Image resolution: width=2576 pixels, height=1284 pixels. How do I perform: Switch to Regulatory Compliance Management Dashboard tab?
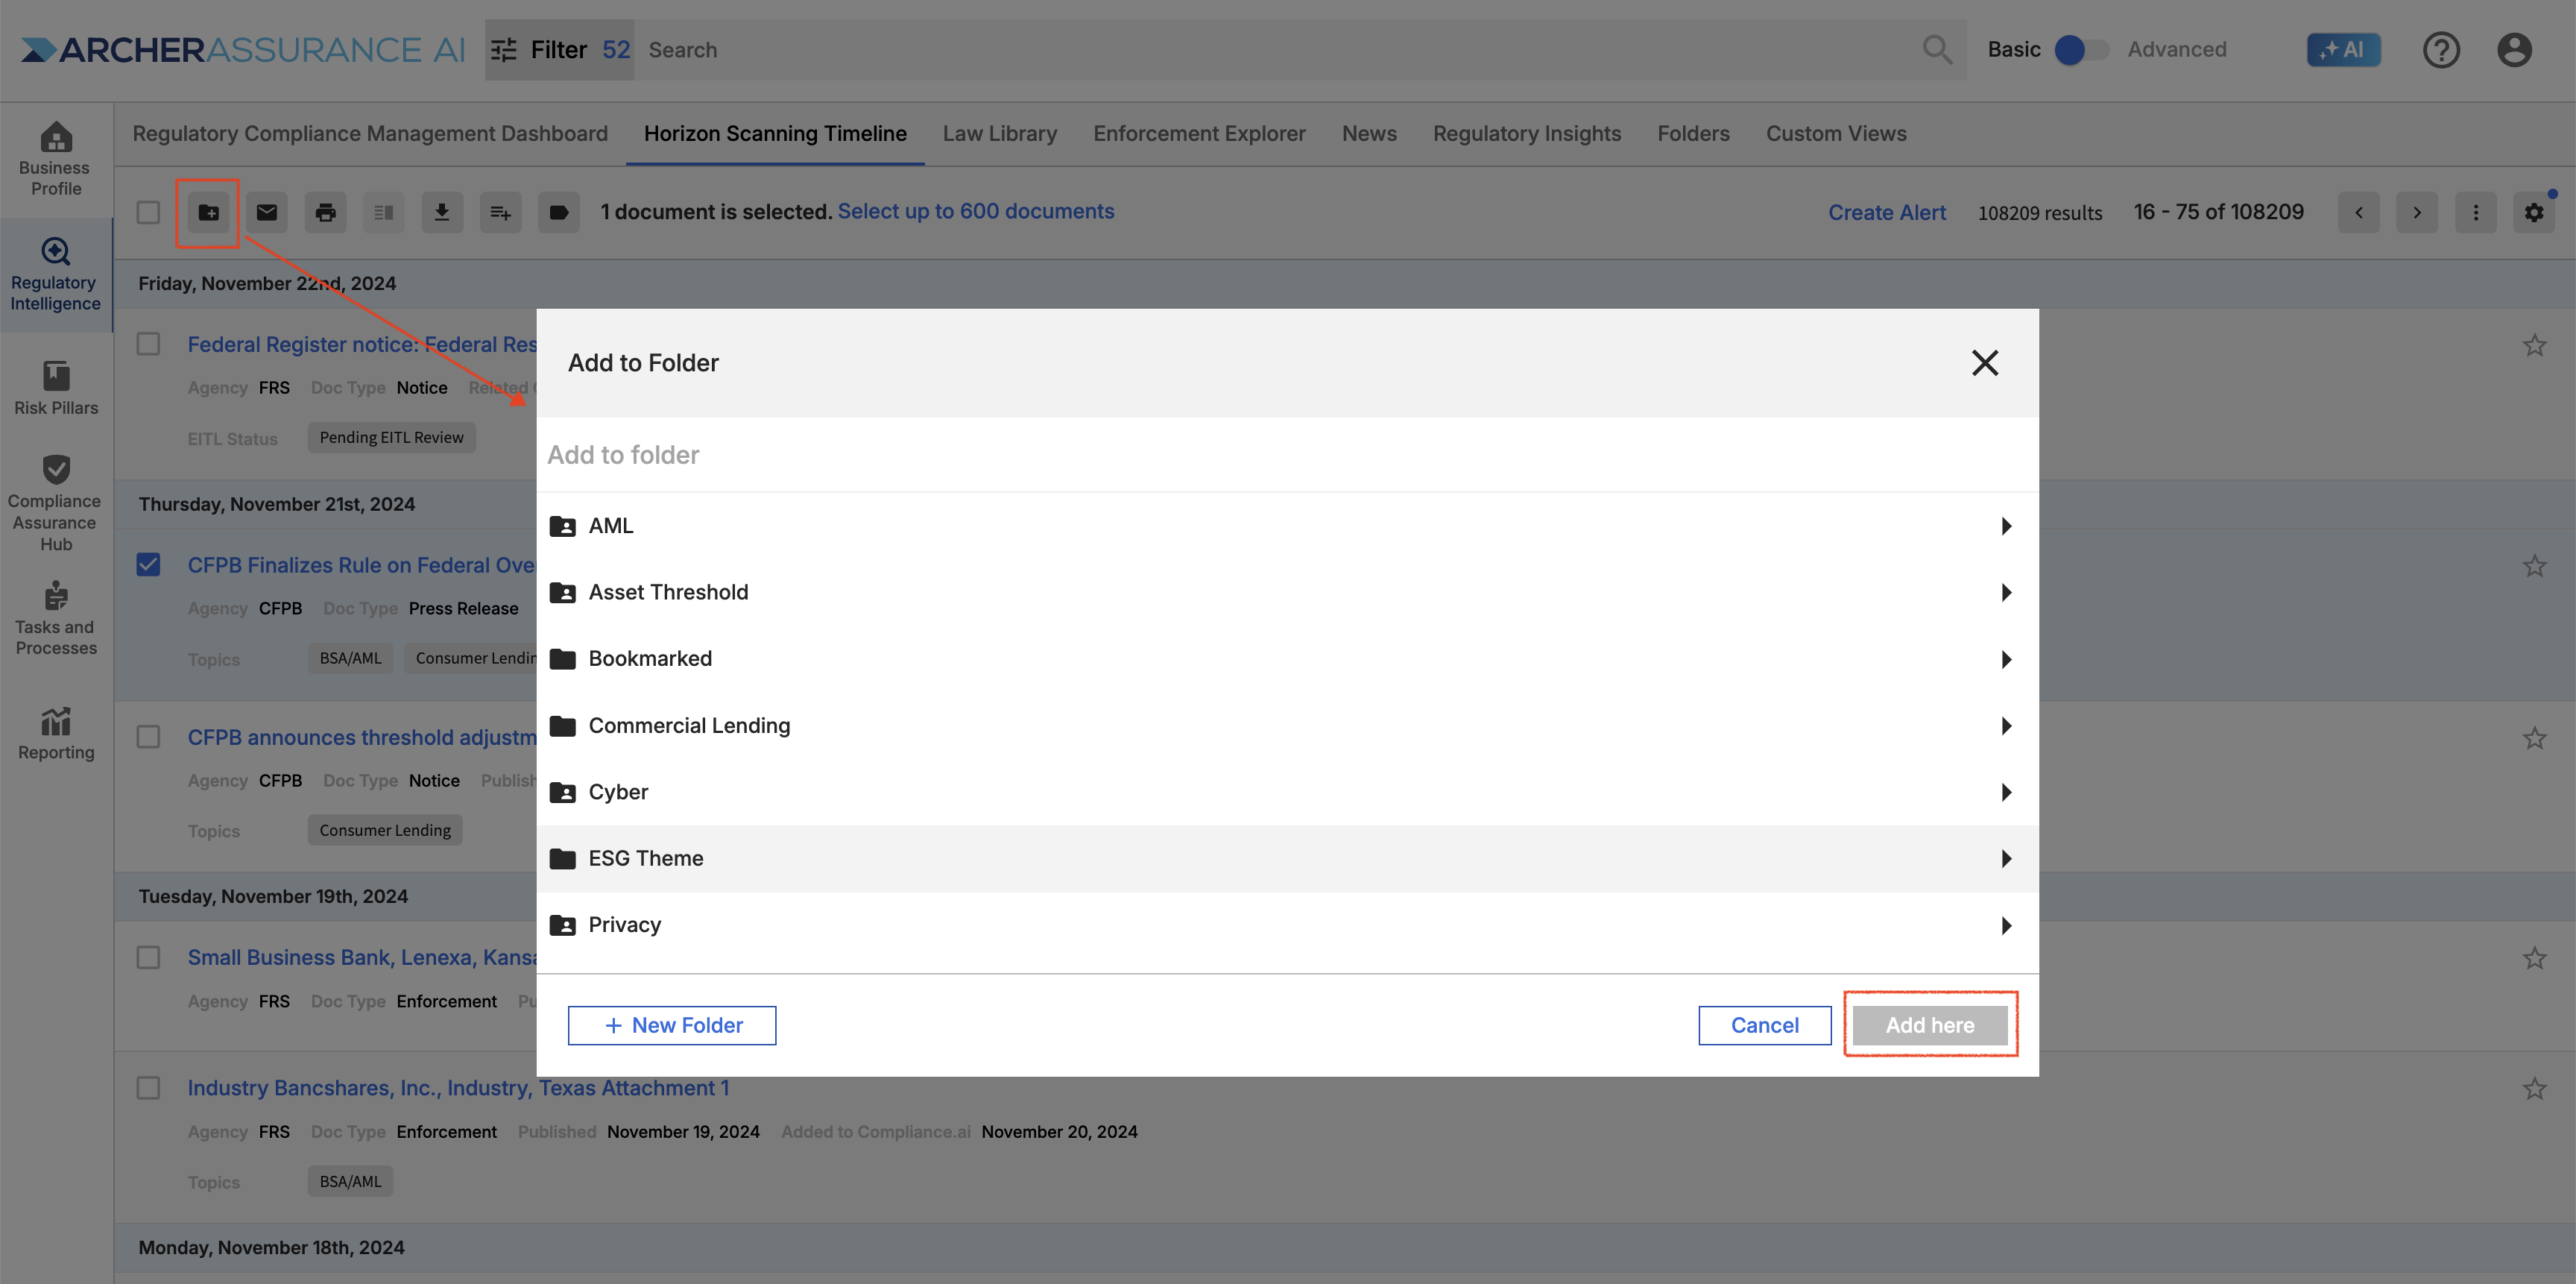point(370,133)
